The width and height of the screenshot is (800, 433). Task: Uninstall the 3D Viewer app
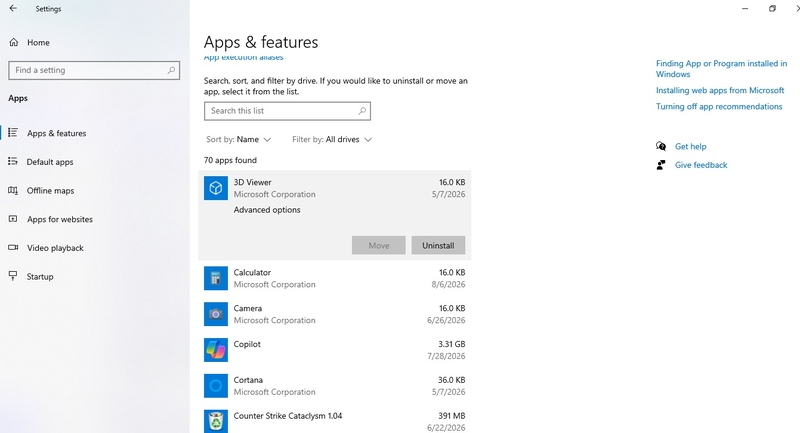(x=438, y=245)
